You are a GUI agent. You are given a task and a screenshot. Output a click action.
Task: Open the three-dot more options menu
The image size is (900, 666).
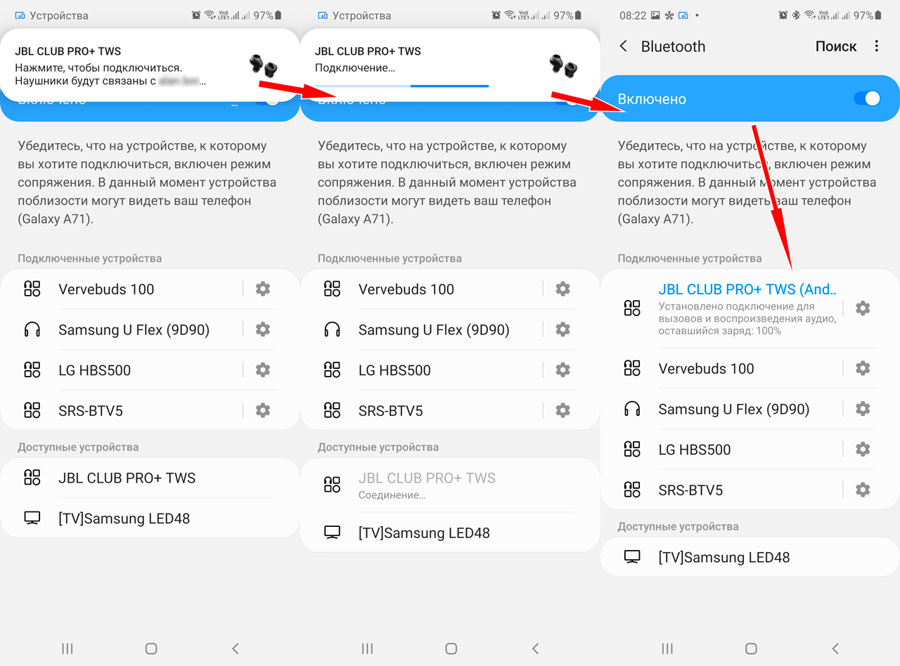876,46
